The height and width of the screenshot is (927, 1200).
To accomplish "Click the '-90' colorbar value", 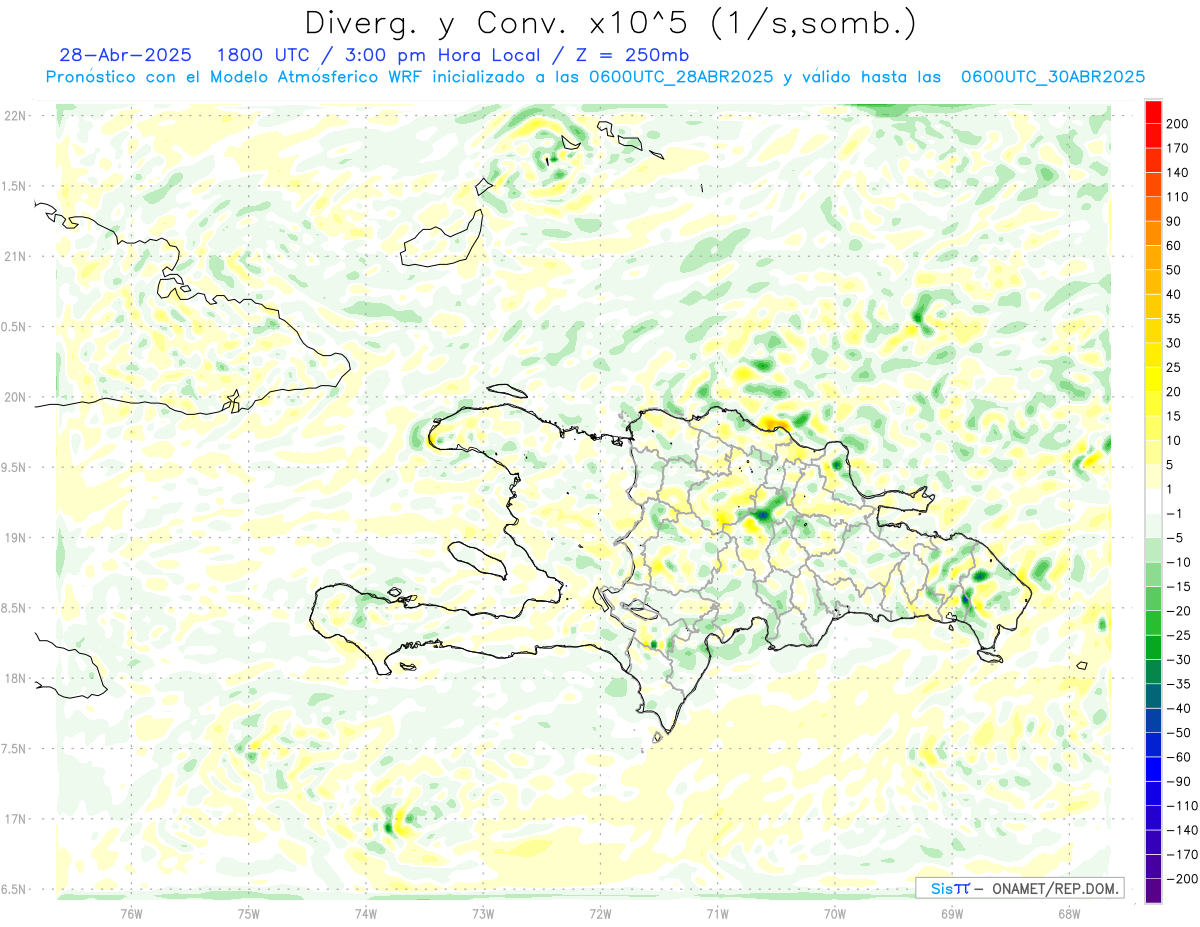I will tap(1178, 782).
